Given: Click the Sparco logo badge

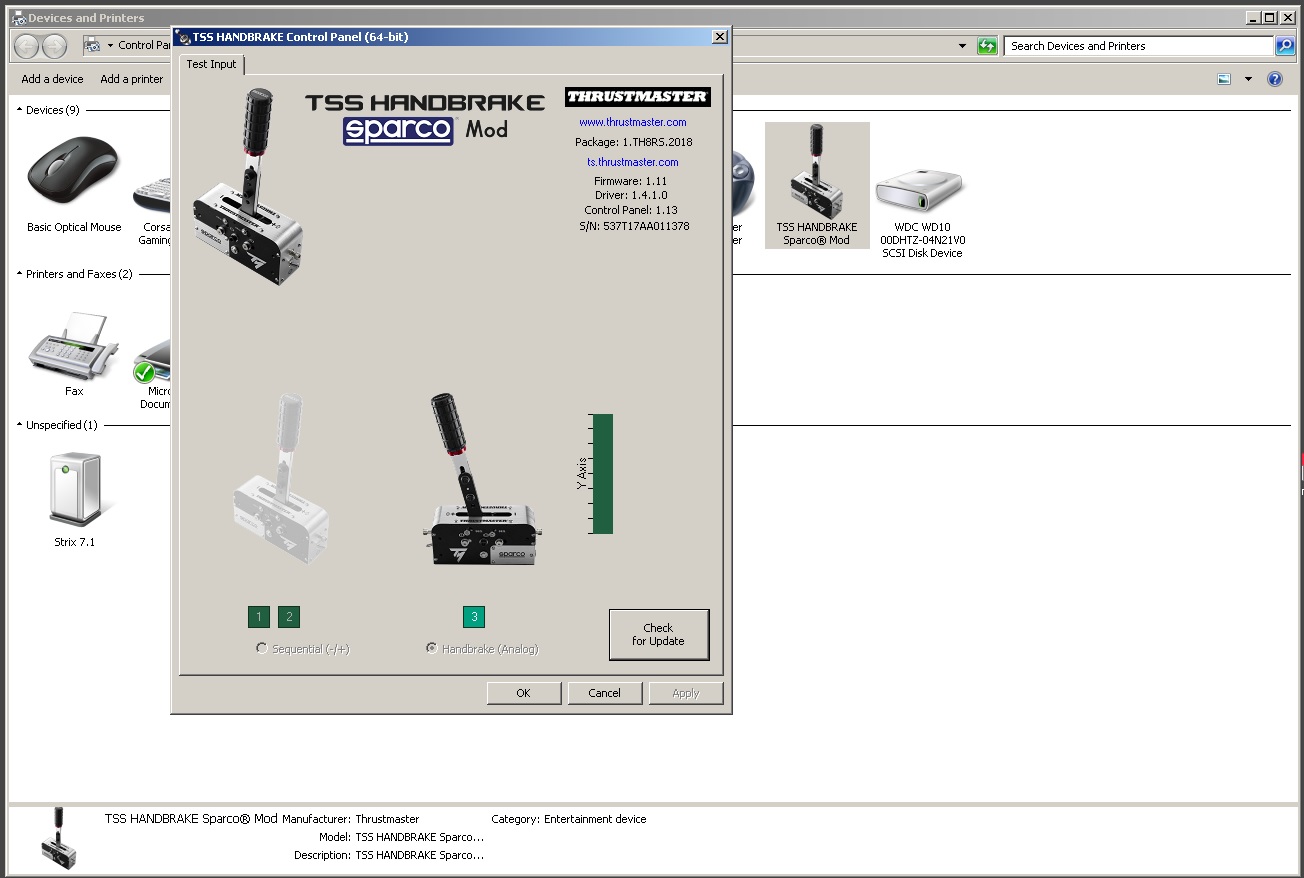Looking at the screenshot, I should pyautogui.click(x=398, y=131).
